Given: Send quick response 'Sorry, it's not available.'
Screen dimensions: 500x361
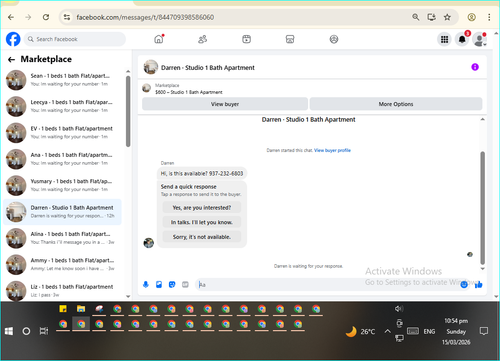Looking at the screenshot, I should pyautogui.click(x=202, y=237).
